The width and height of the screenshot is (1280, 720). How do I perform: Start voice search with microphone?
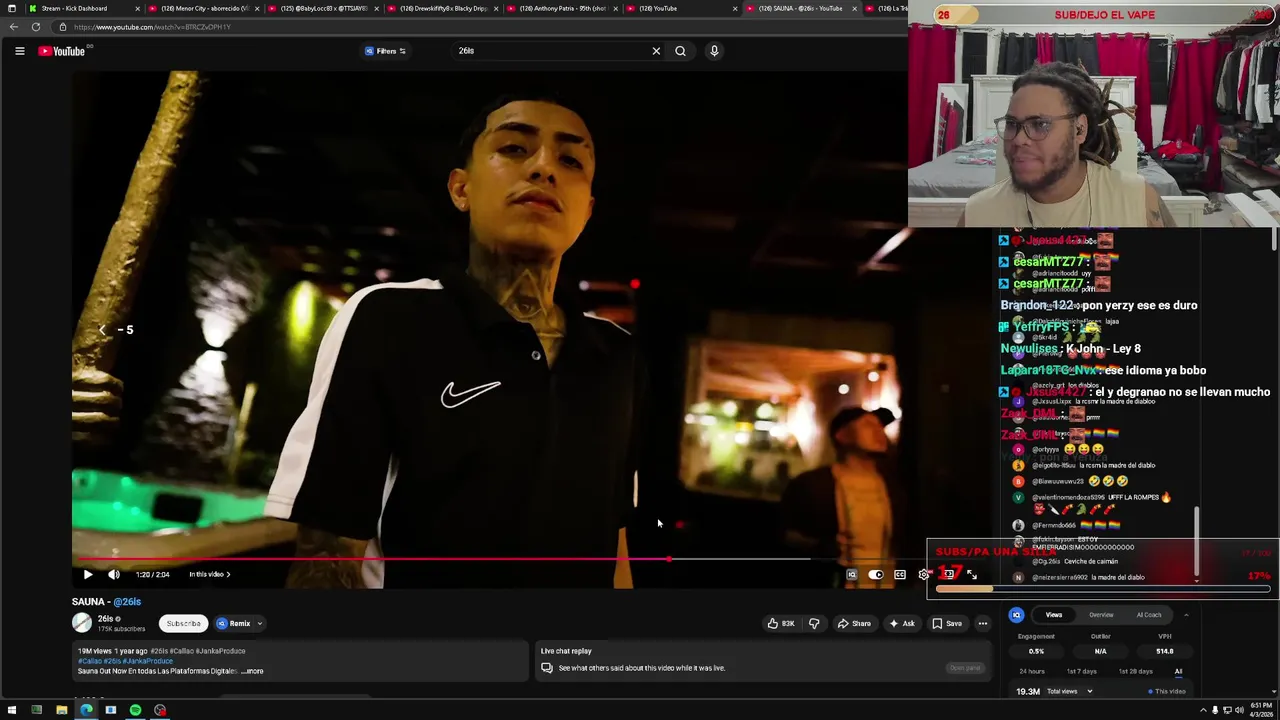(714, 51)
